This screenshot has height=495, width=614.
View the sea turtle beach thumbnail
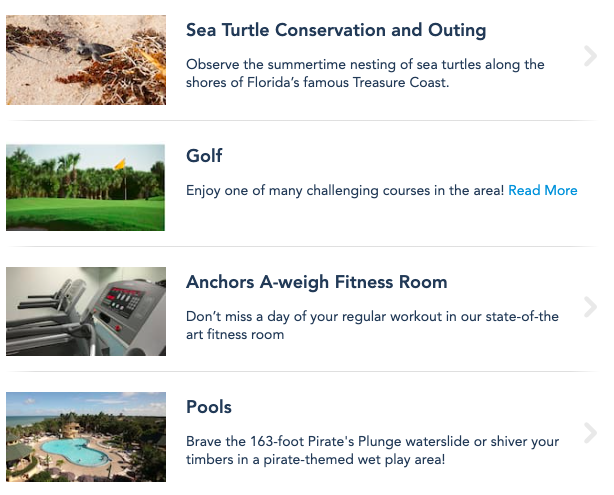point(86,60)
